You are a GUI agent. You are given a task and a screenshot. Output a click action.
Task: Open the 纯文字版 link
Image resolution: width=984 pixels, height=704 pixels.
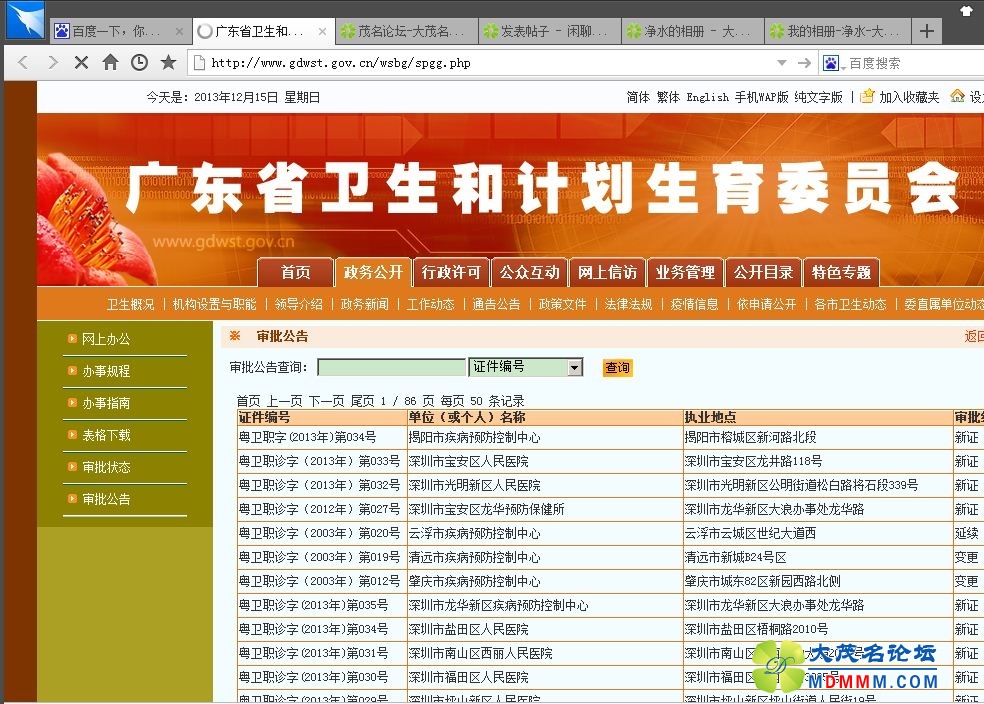pos(818,97)
